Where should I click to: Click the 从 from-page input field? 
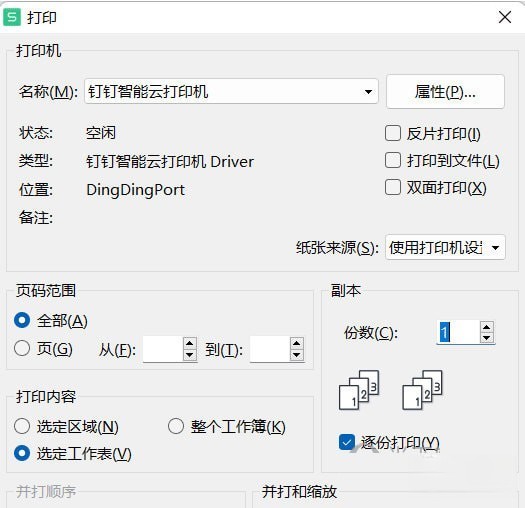163,349
